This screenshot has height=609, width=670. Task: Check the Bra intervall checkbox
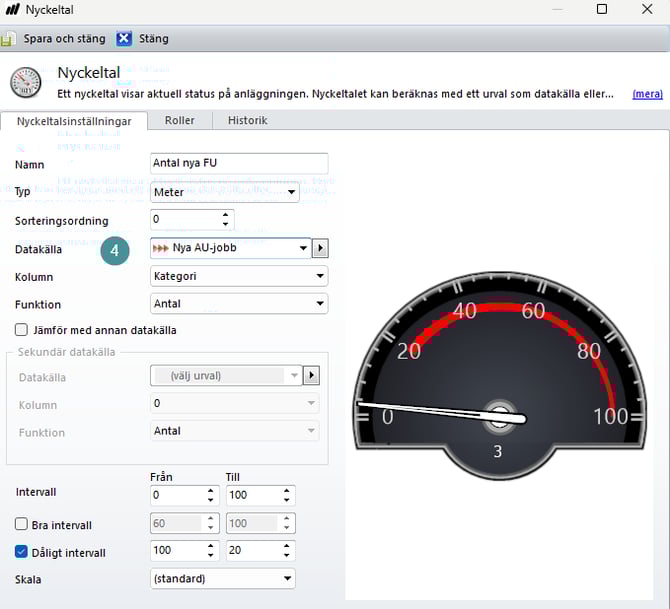click(21, 525)
